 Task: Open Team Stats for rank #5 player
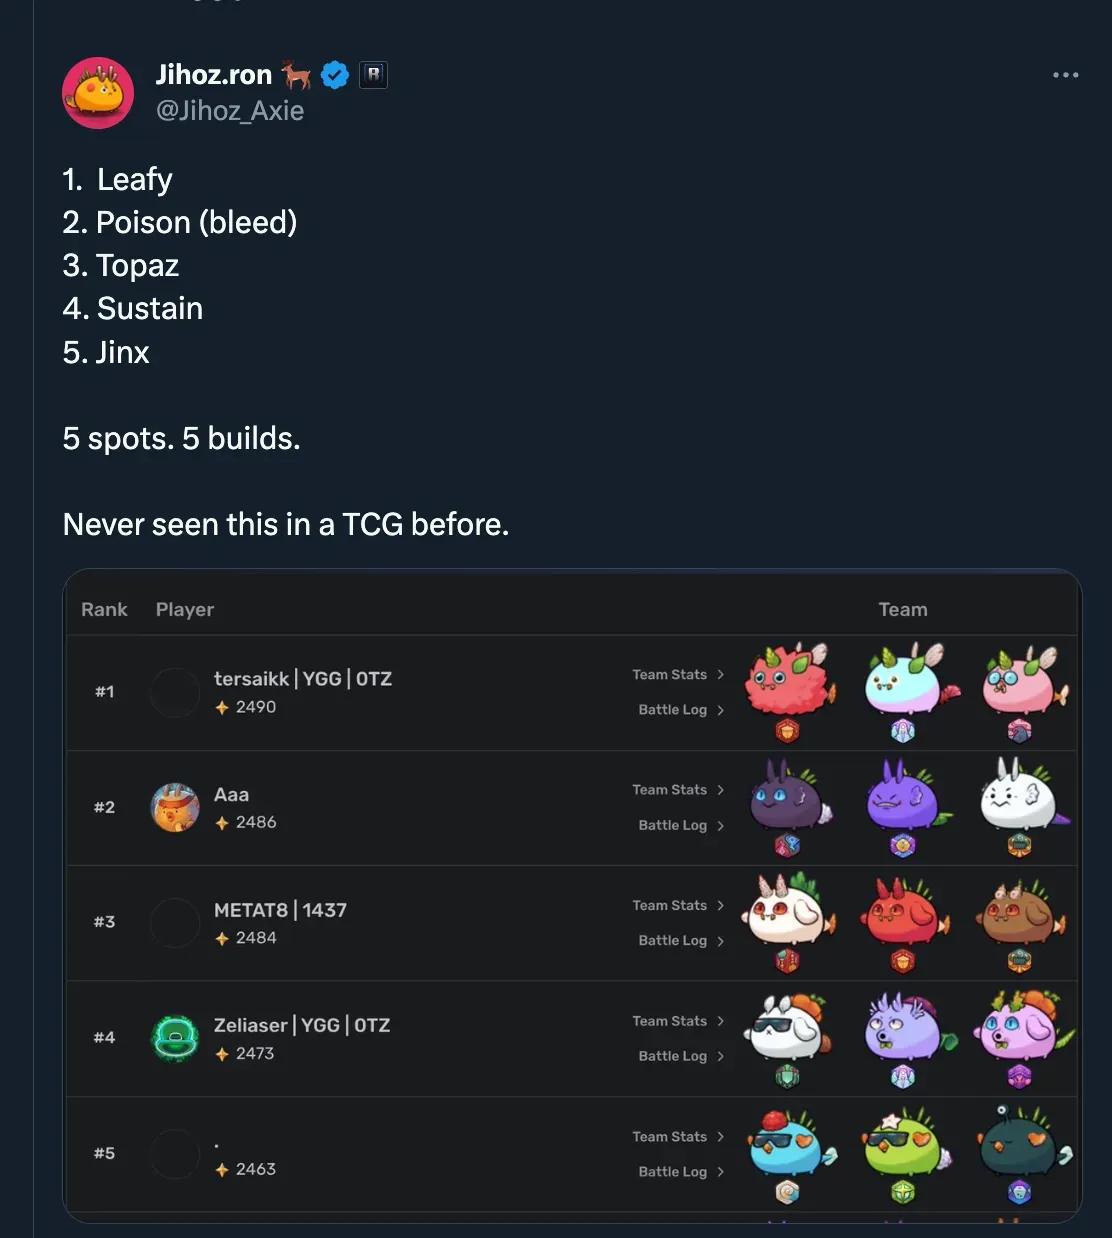(x=678, y=1137)
